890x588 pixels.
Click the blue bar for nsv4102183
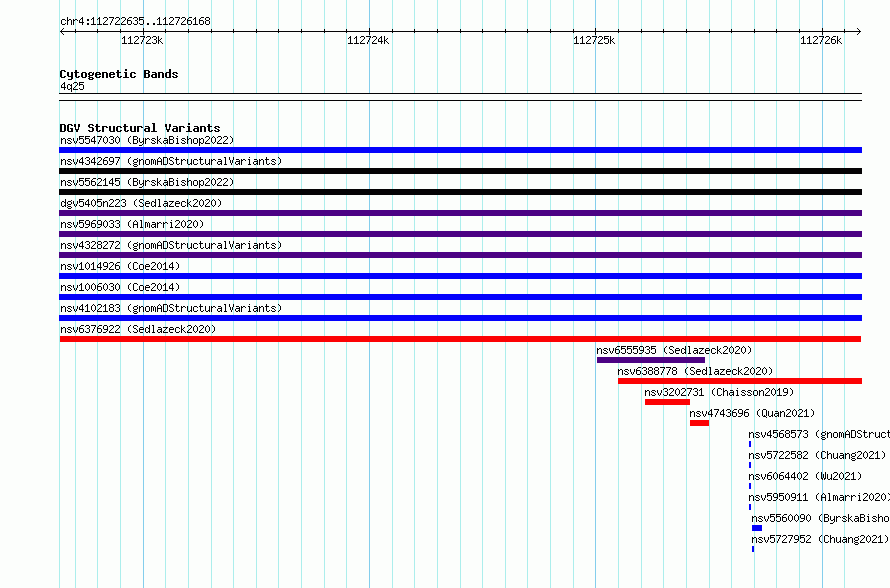[460, 318]
